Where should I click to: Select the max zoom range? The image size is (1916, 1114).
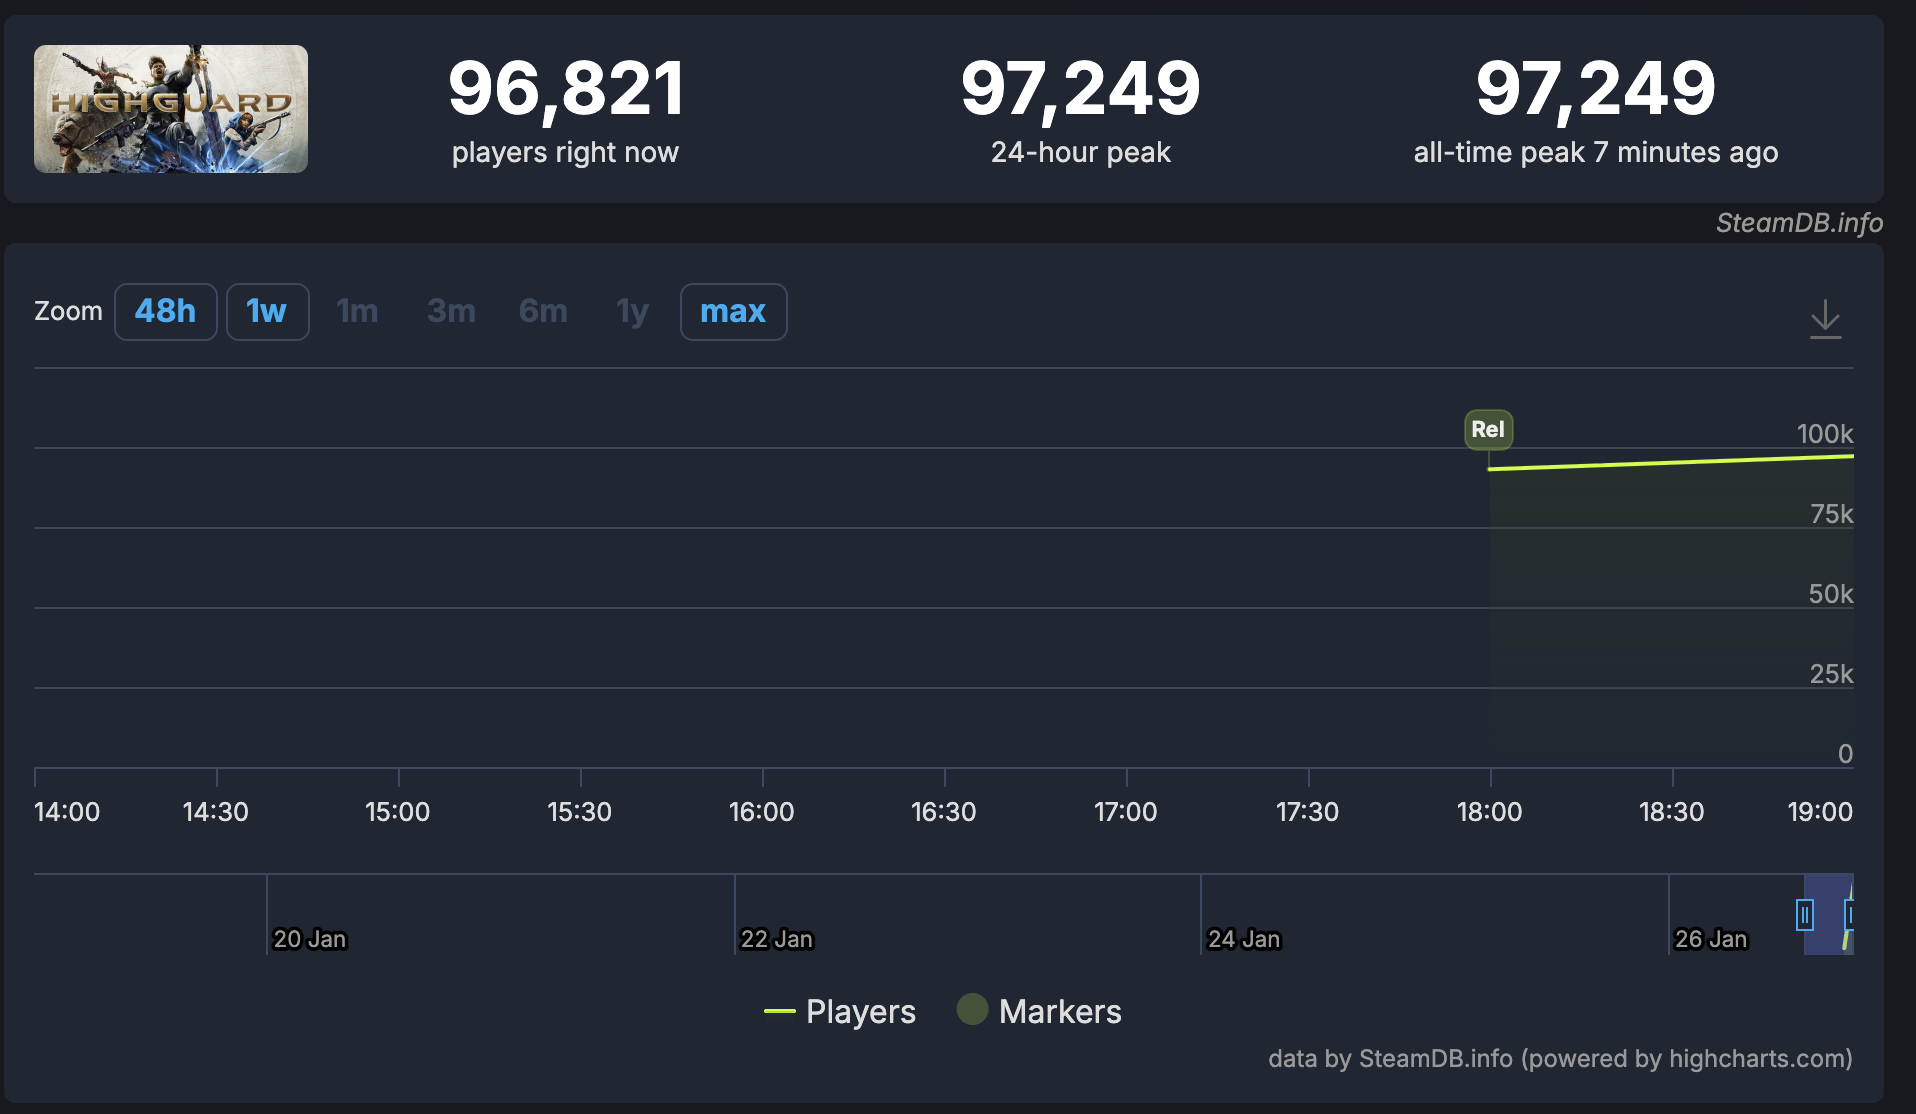pyautogui.click(x=733, y=312)
